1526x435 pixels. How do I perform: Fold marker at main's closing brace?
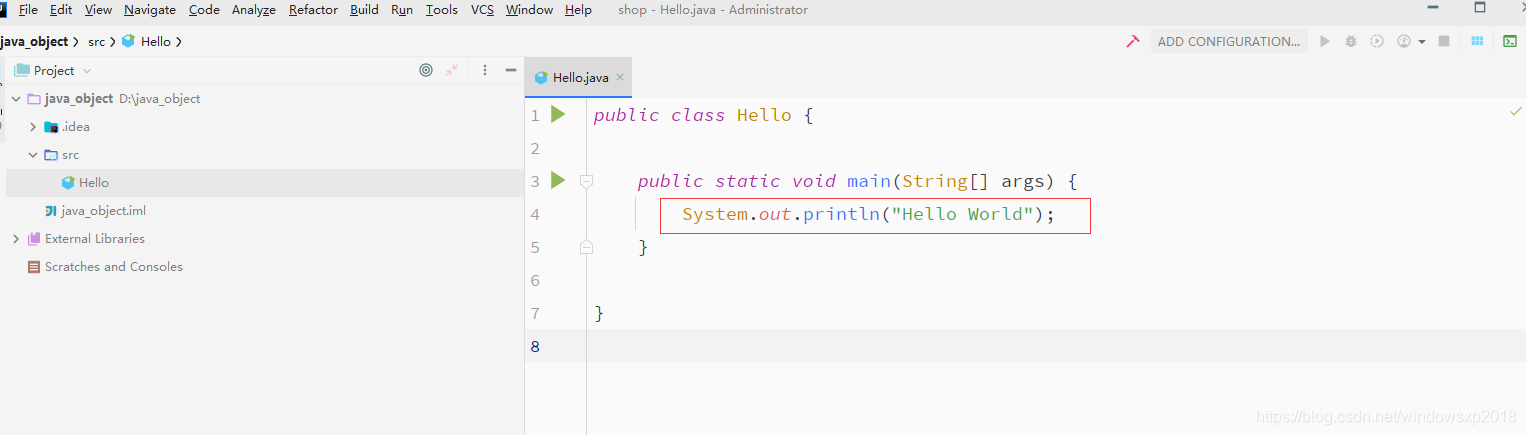point(586,247)
